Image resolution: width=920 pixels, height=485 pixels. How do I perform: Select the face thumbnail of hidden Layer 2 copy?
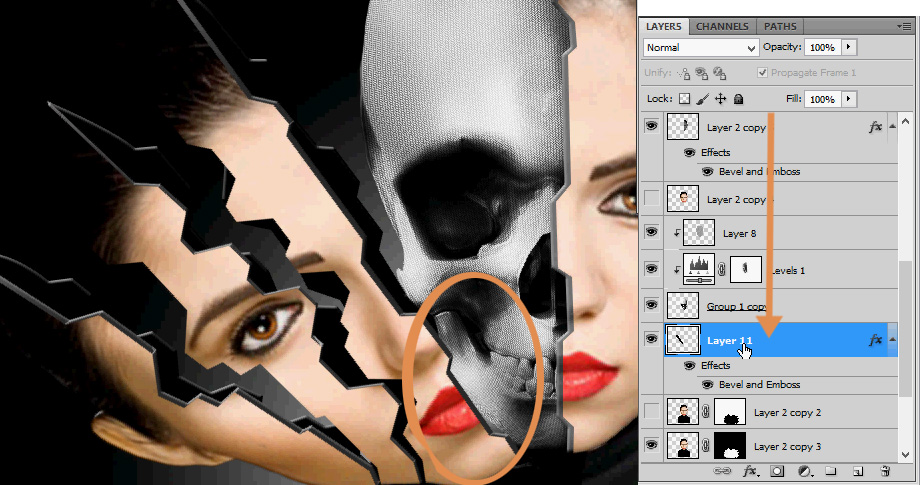[x=683, y=199]
